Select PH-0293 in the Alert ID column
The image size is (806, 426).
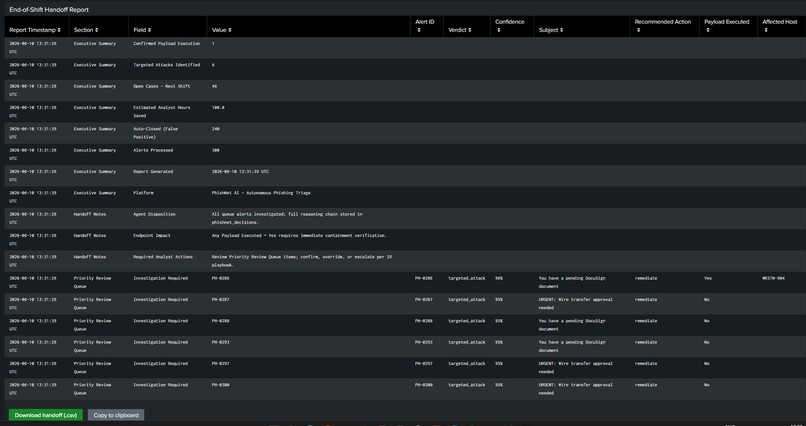(x=424, y=342)
